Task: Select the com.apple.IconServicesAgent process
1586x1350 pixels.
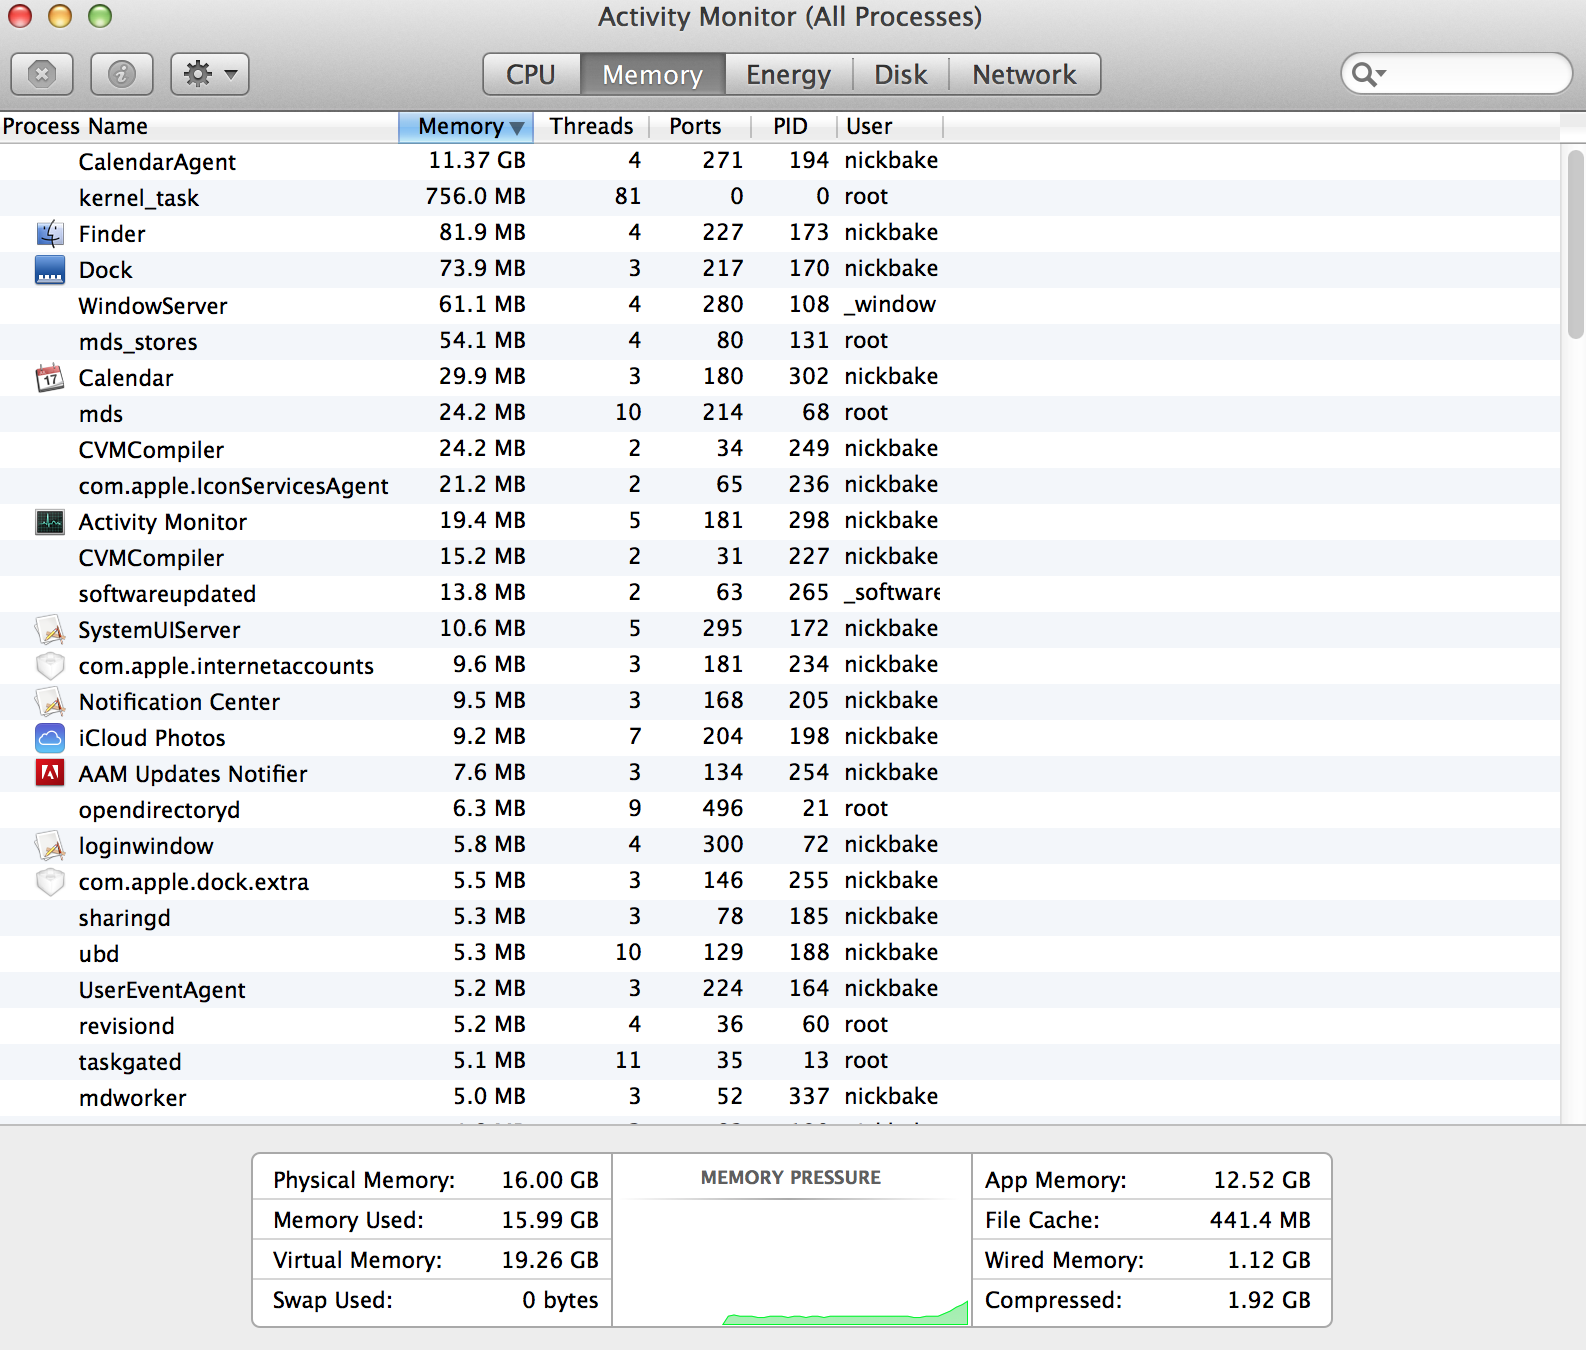Action: click(780, 486)
